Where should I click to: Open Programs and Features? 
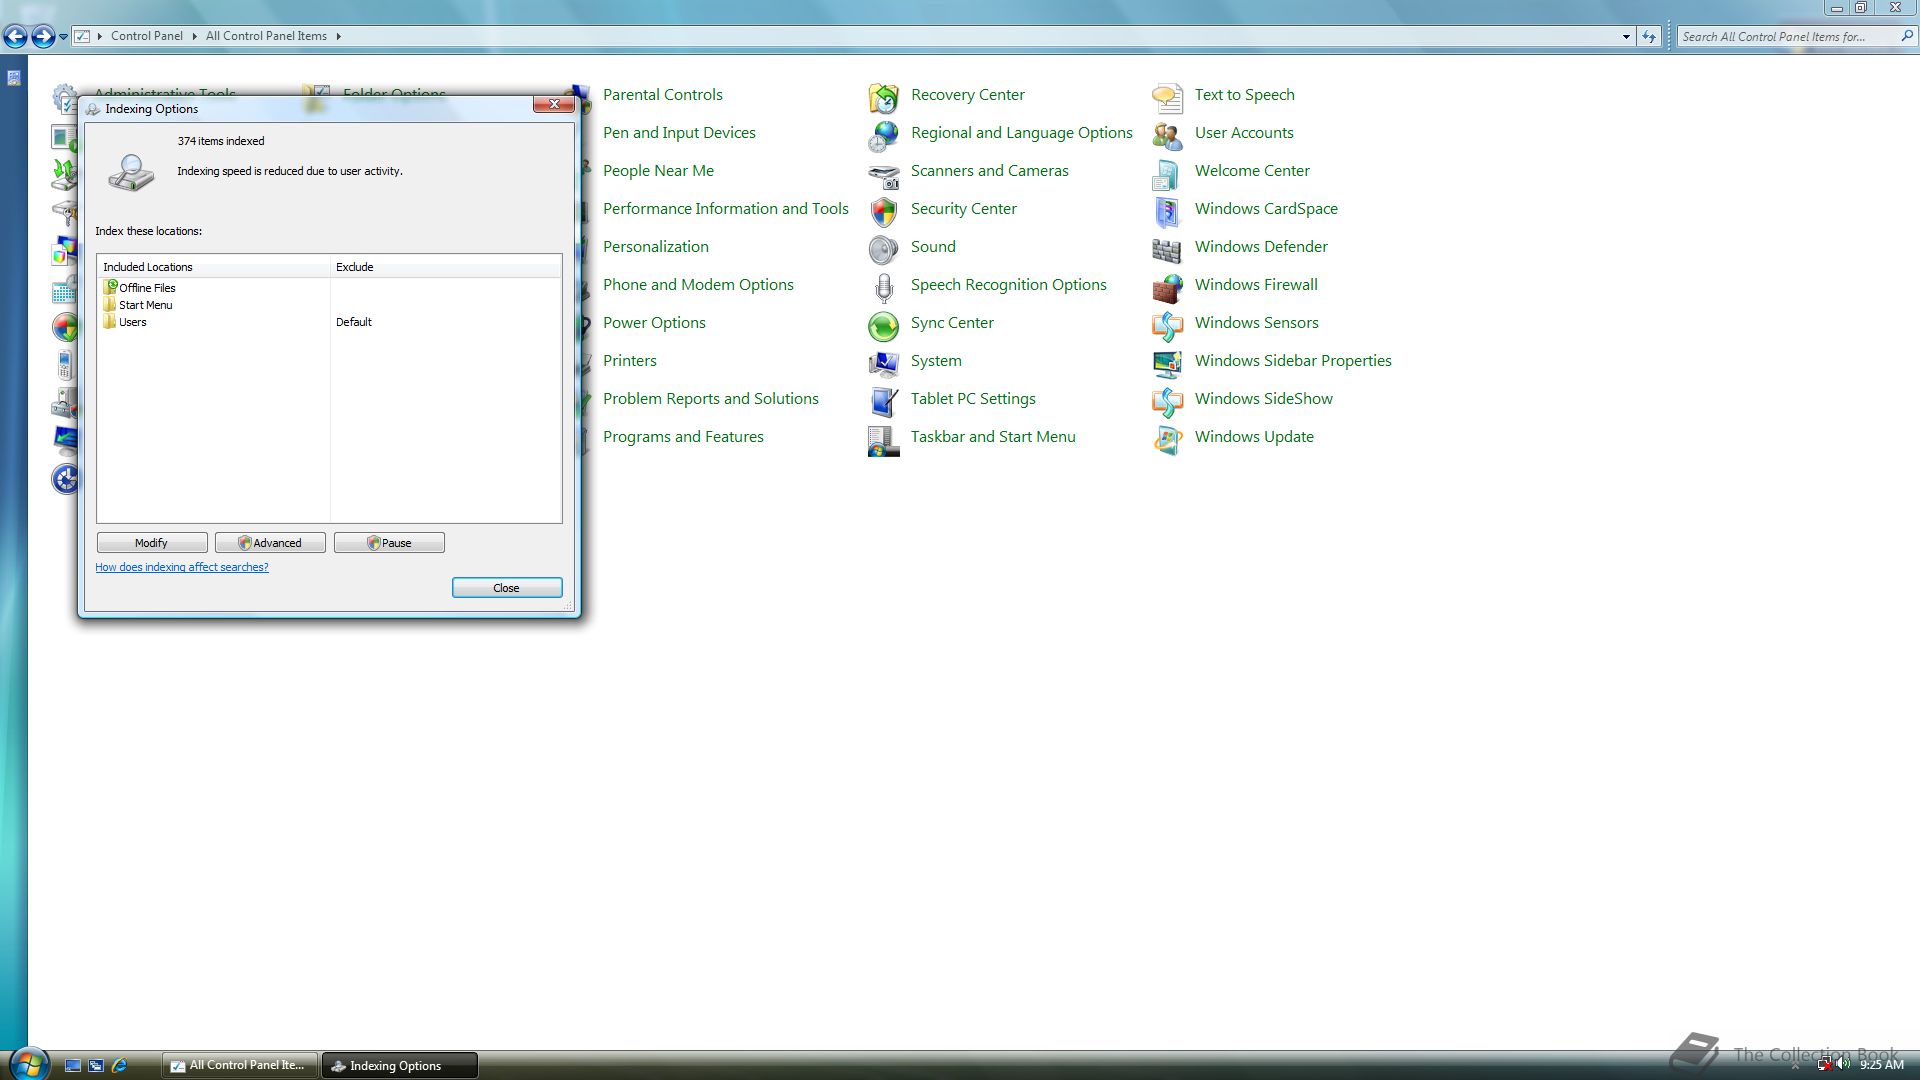click(x=683, y=436)
